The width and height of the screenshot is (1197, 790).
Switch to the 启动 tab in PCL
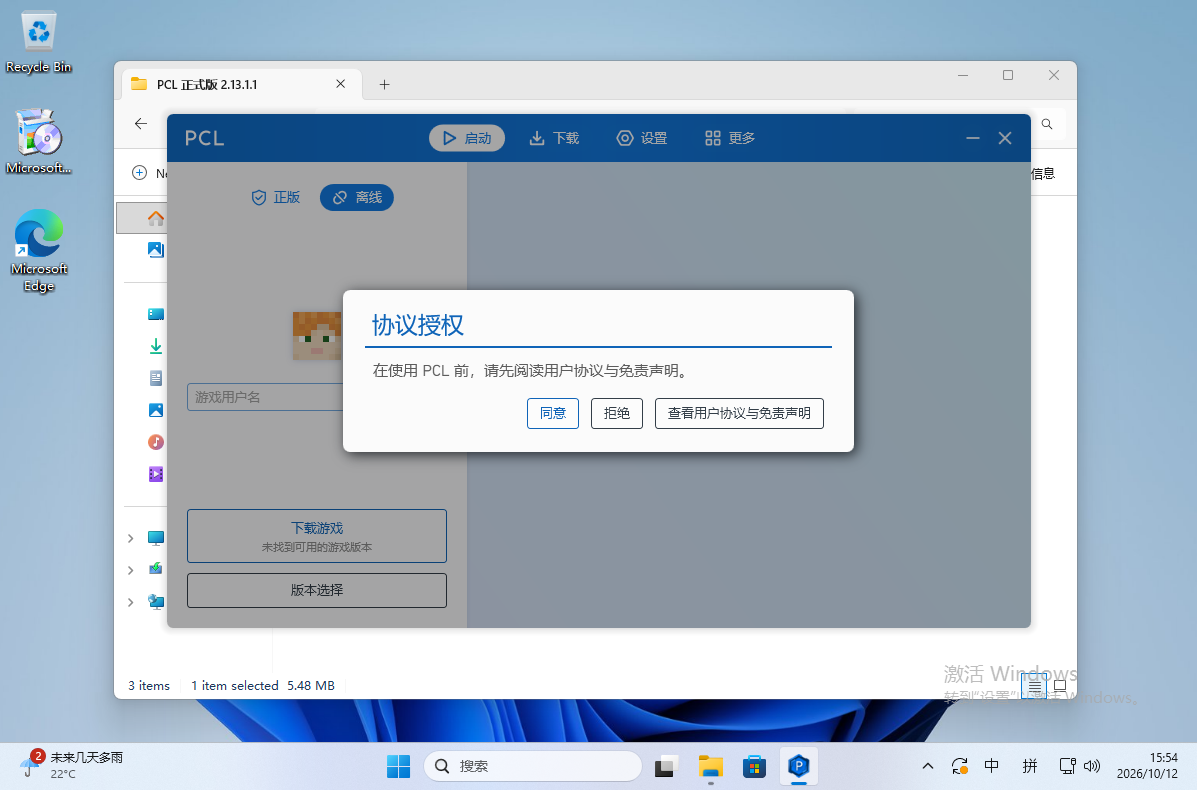(x=466, y=138)
